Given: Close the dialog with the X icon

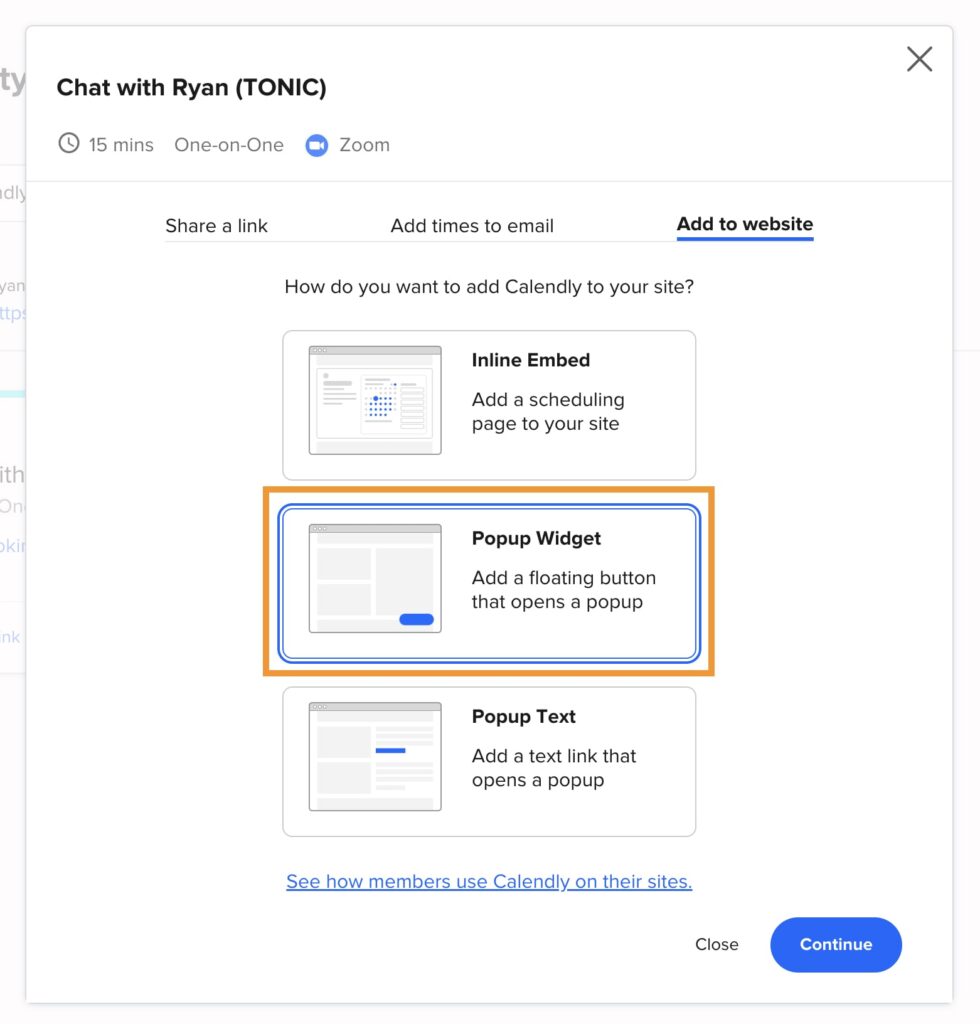Looking at the screenshot, I should click(x=919, y=59).
